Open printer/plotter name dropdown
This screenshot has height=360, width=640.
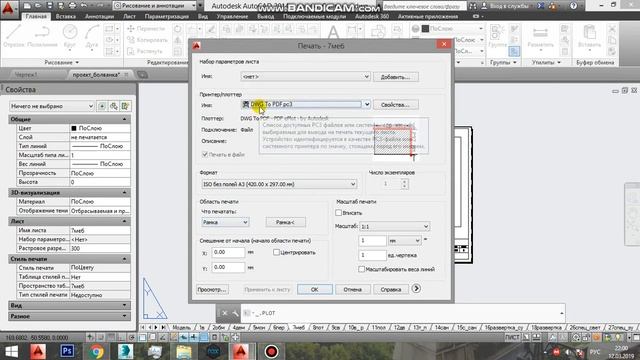coord(305,104)
